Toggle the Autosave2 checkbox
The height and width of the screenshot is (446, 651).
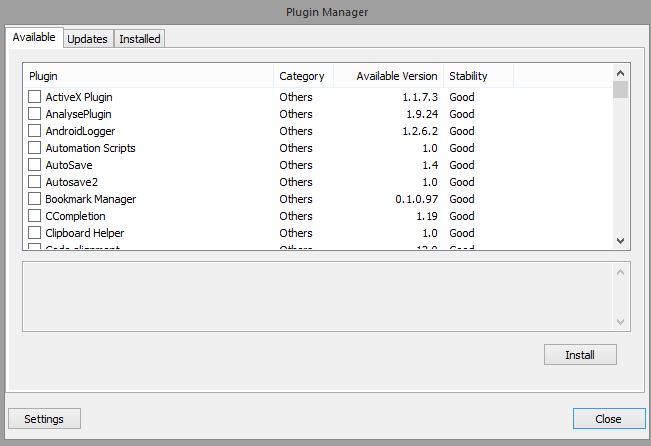(35, 182)
